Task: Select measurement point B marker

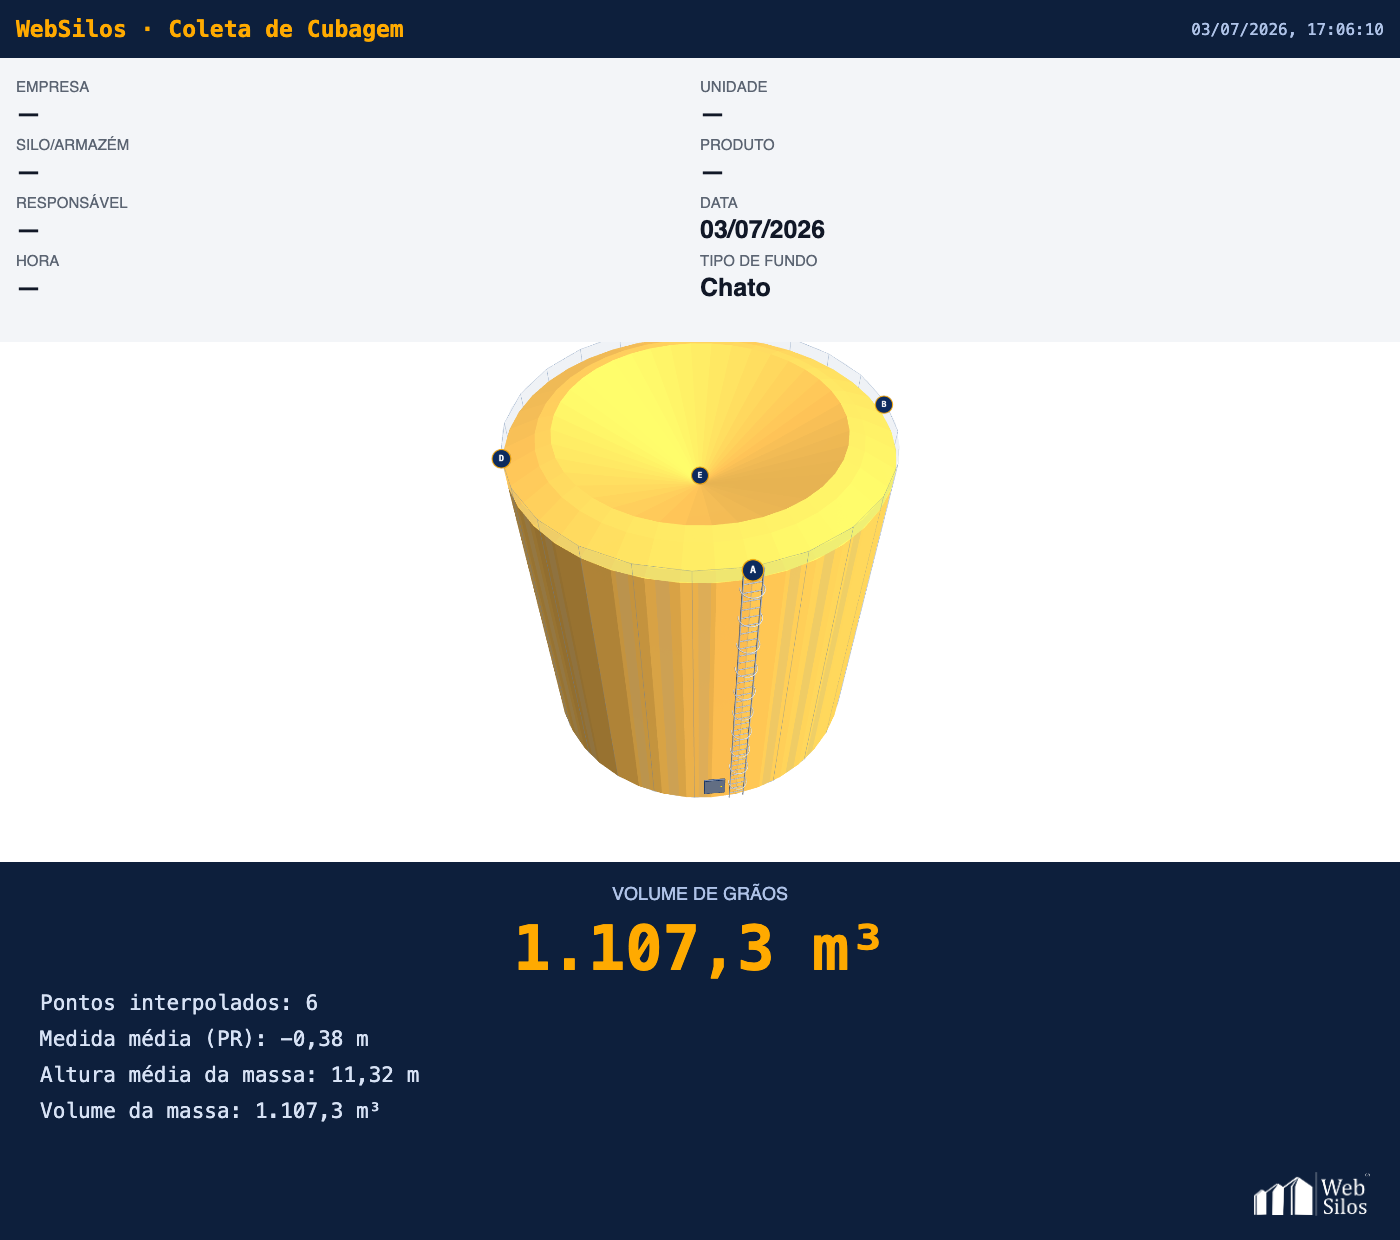Action: [x=884, y=405]
